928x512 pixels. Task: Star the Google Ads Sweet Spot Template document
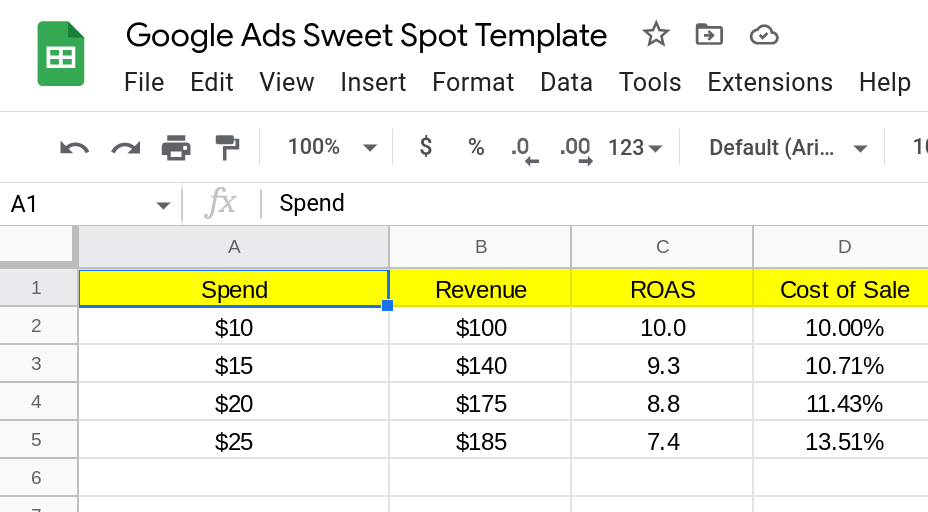(656, 34)
